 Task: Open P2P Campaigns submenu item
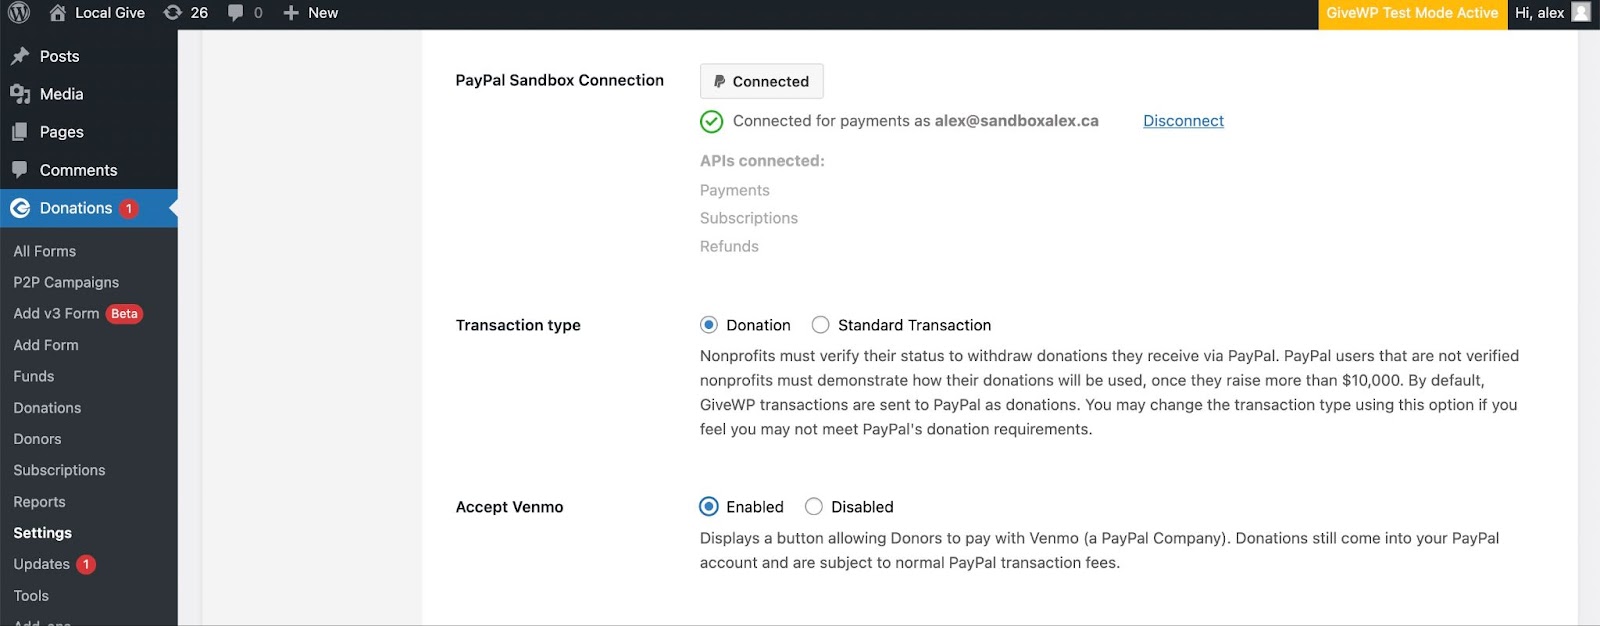(66, 282)
